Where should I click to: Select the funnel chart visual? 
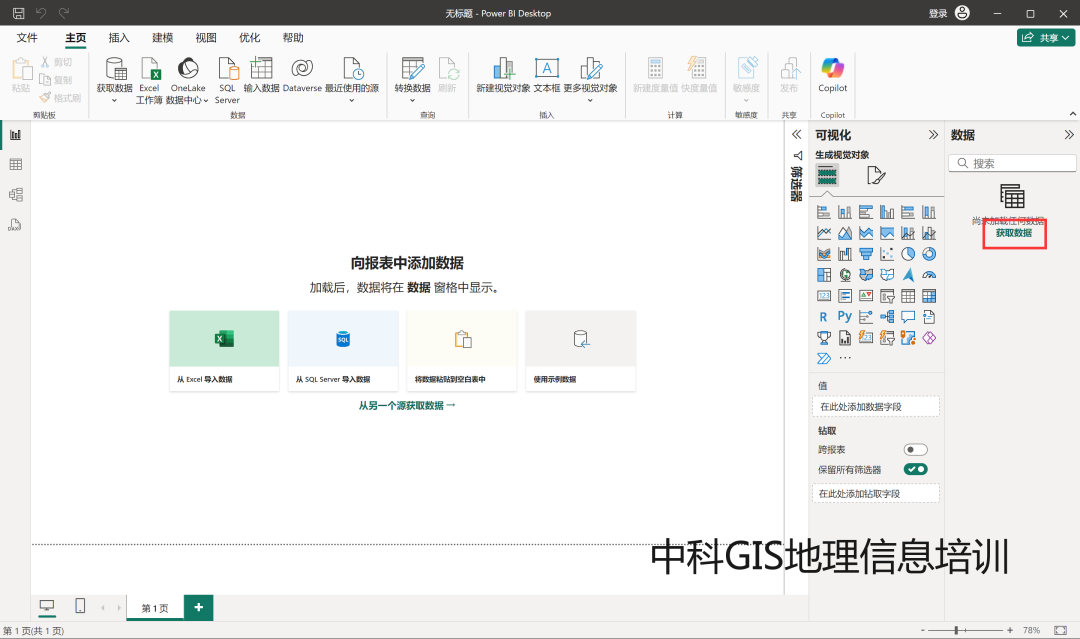(866, 254)
